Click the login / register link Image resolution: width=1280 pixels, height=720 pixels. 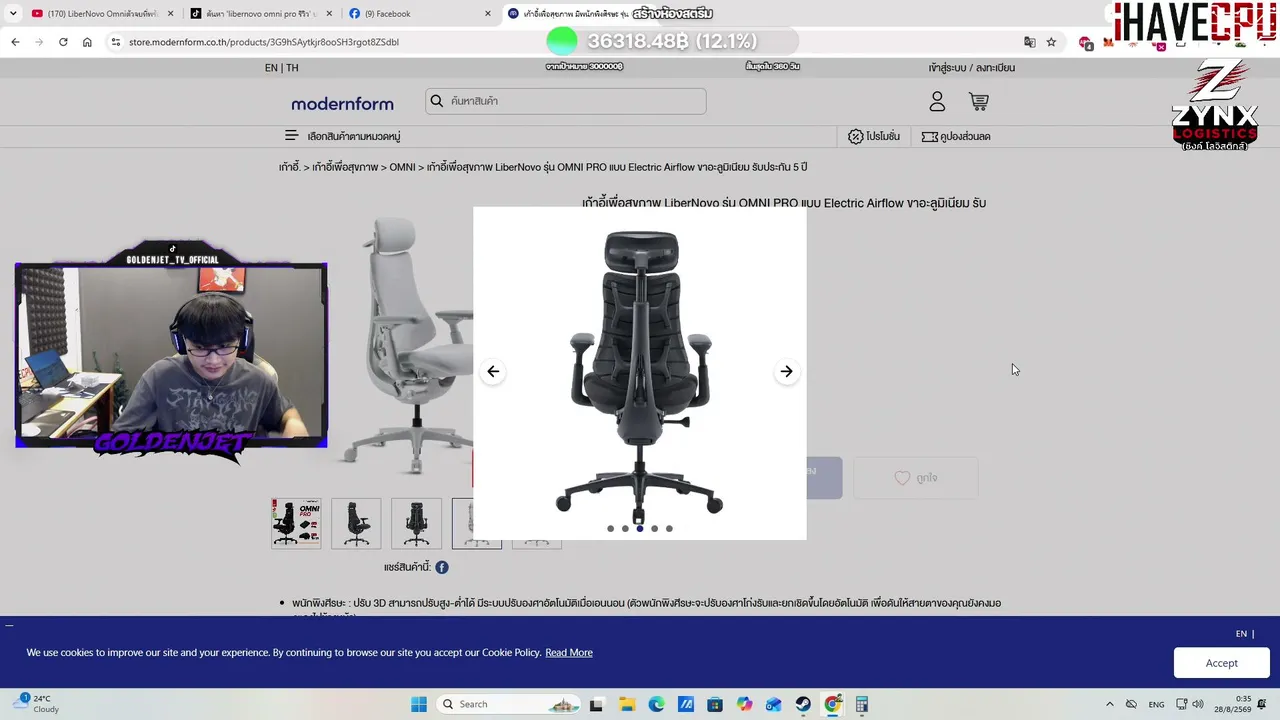click(x=971, y=68)
